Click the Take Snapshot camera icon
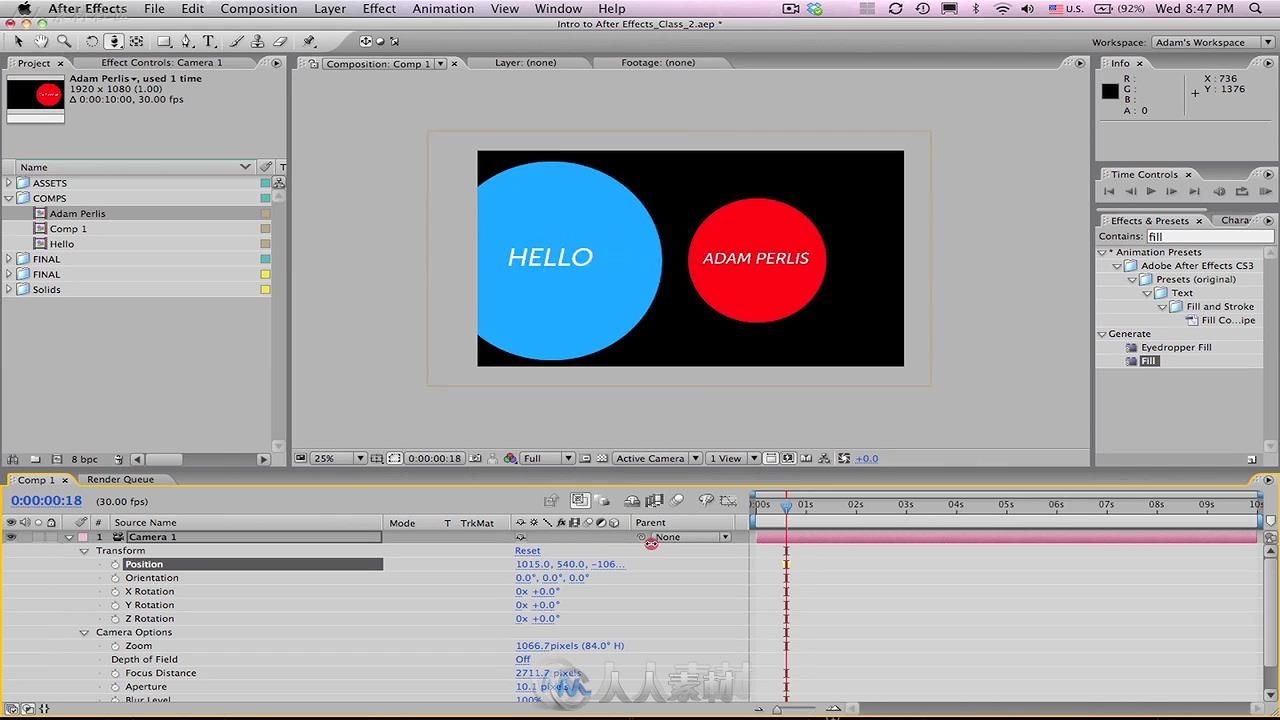Screen dimensions: 1280x720 475,458
